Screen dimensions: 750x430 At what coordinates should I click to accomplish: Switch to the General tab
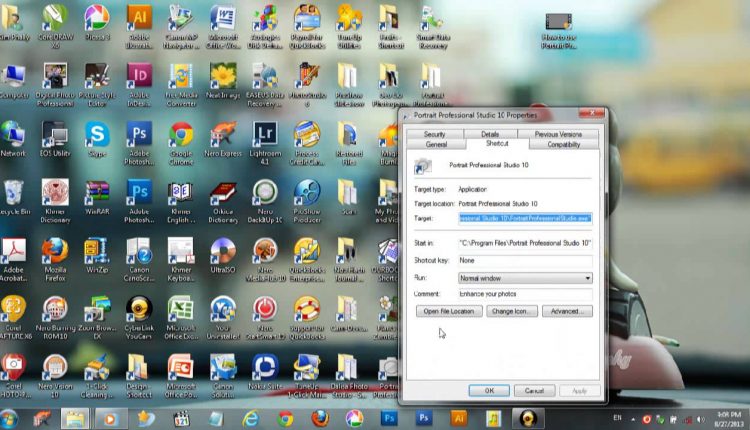pos(436,144)
